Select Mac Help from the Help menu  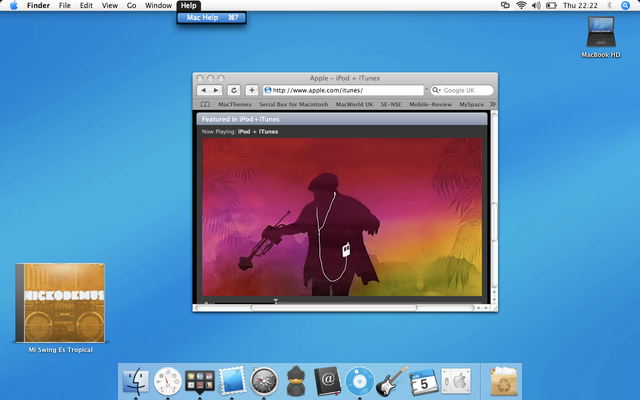coord(202,18)
